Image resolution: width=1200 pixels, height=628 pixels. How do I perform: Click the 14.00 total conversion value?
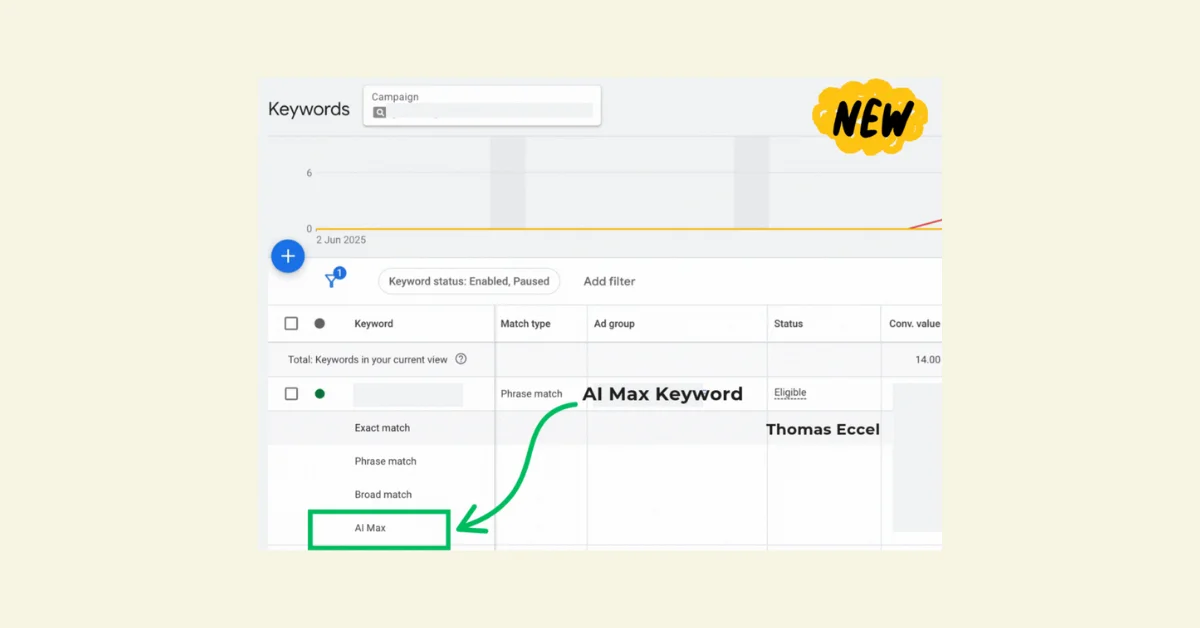[x=927, y=359]
